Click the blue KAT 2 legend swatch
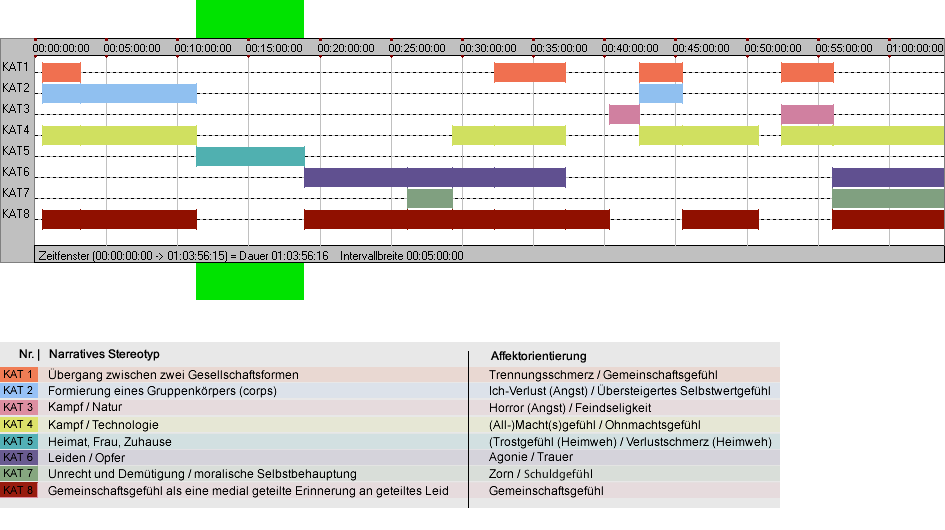 19,391
